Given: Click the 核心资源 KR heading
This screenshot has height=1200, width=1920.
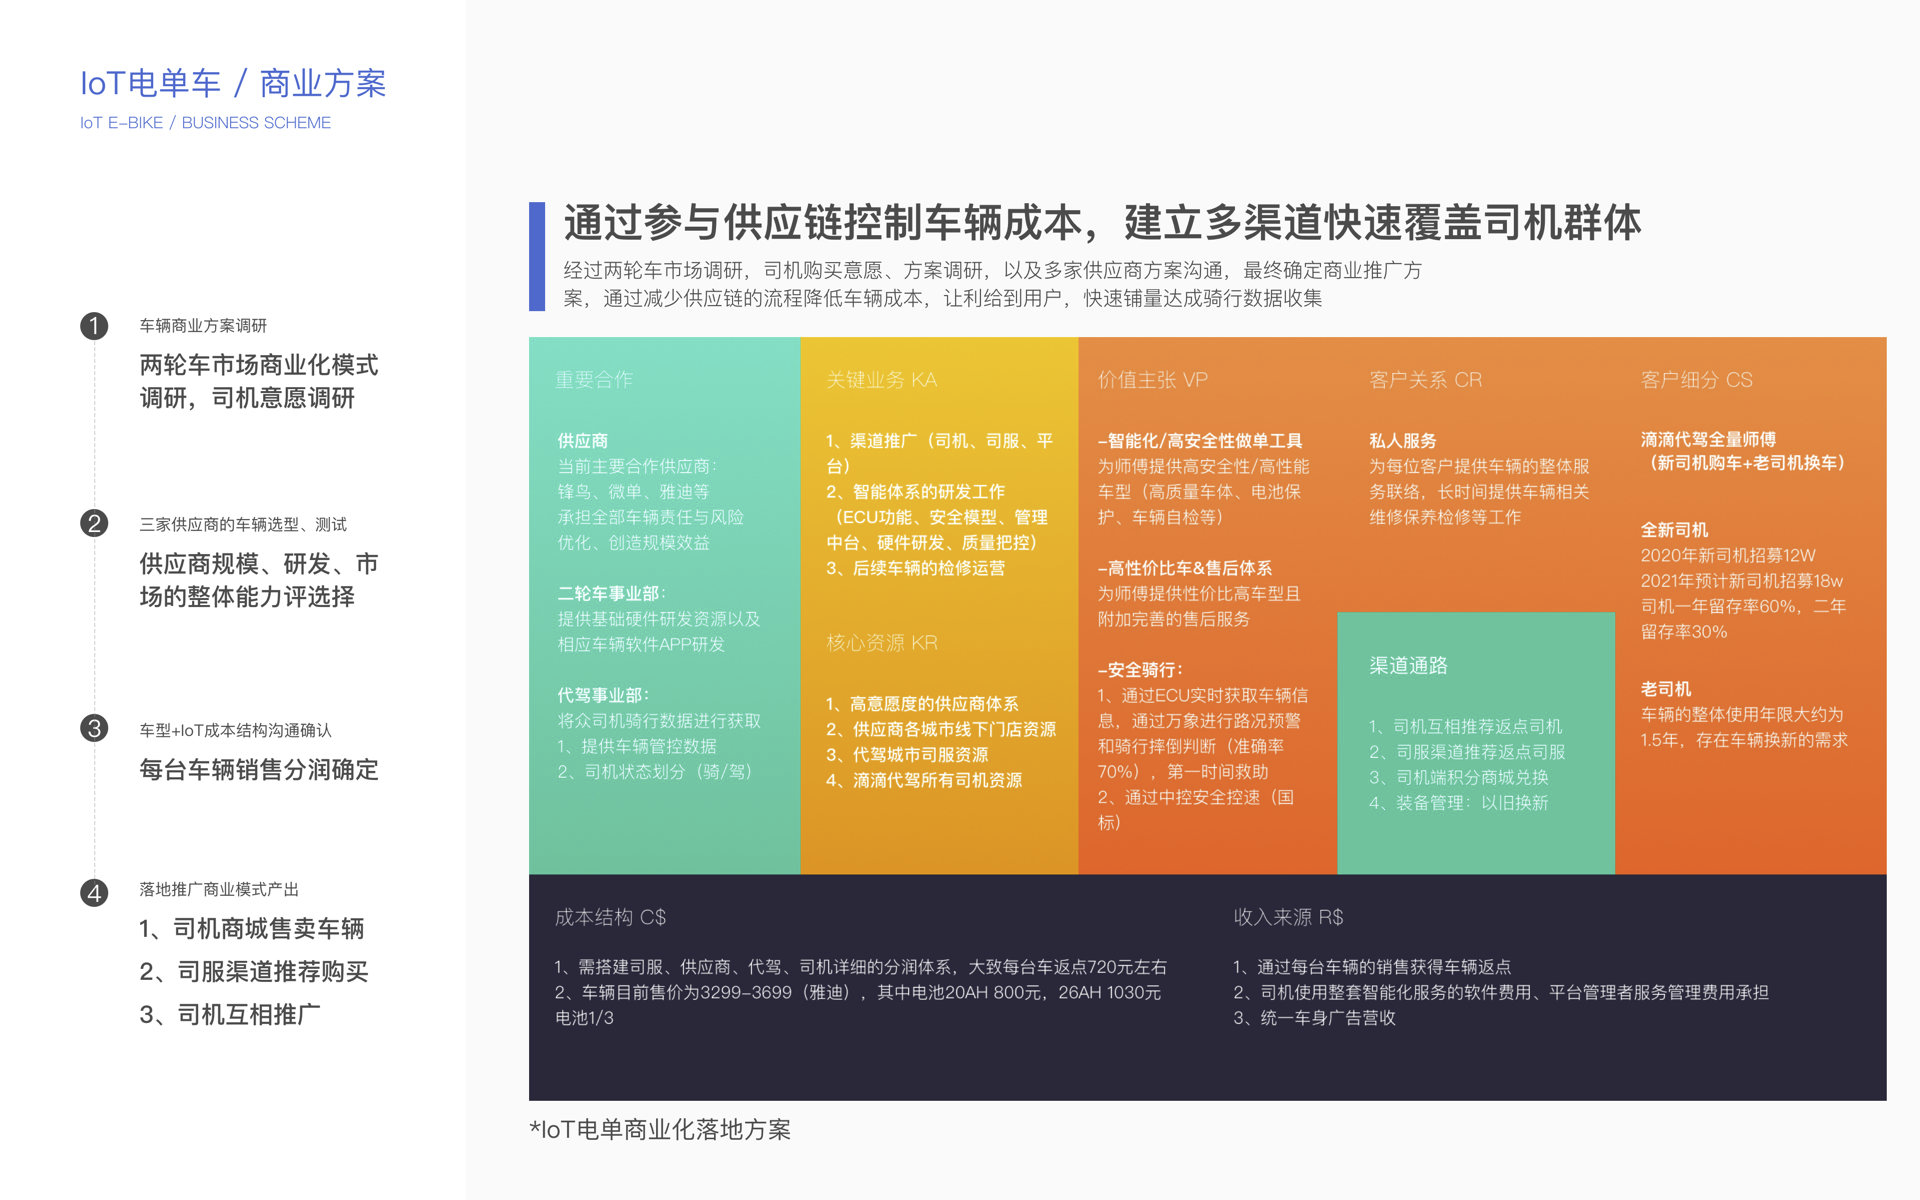Looking at the screenshot, I should (x=881, y=643).
